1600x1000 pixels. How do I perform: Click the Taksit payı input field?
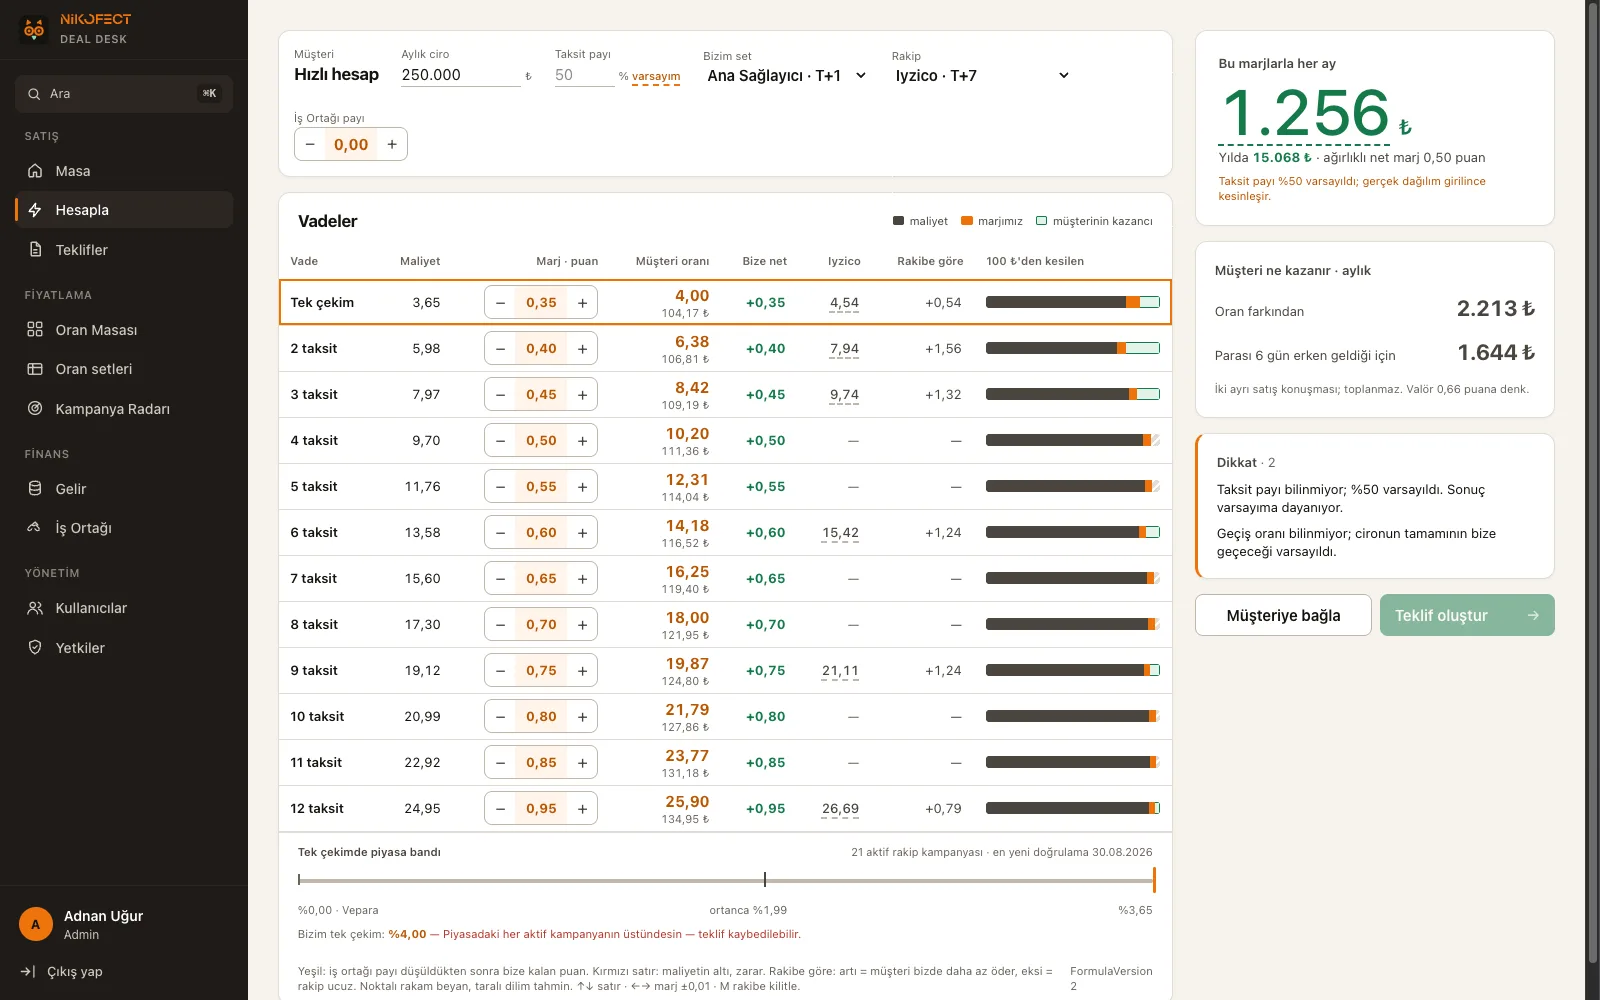point(585,75)
